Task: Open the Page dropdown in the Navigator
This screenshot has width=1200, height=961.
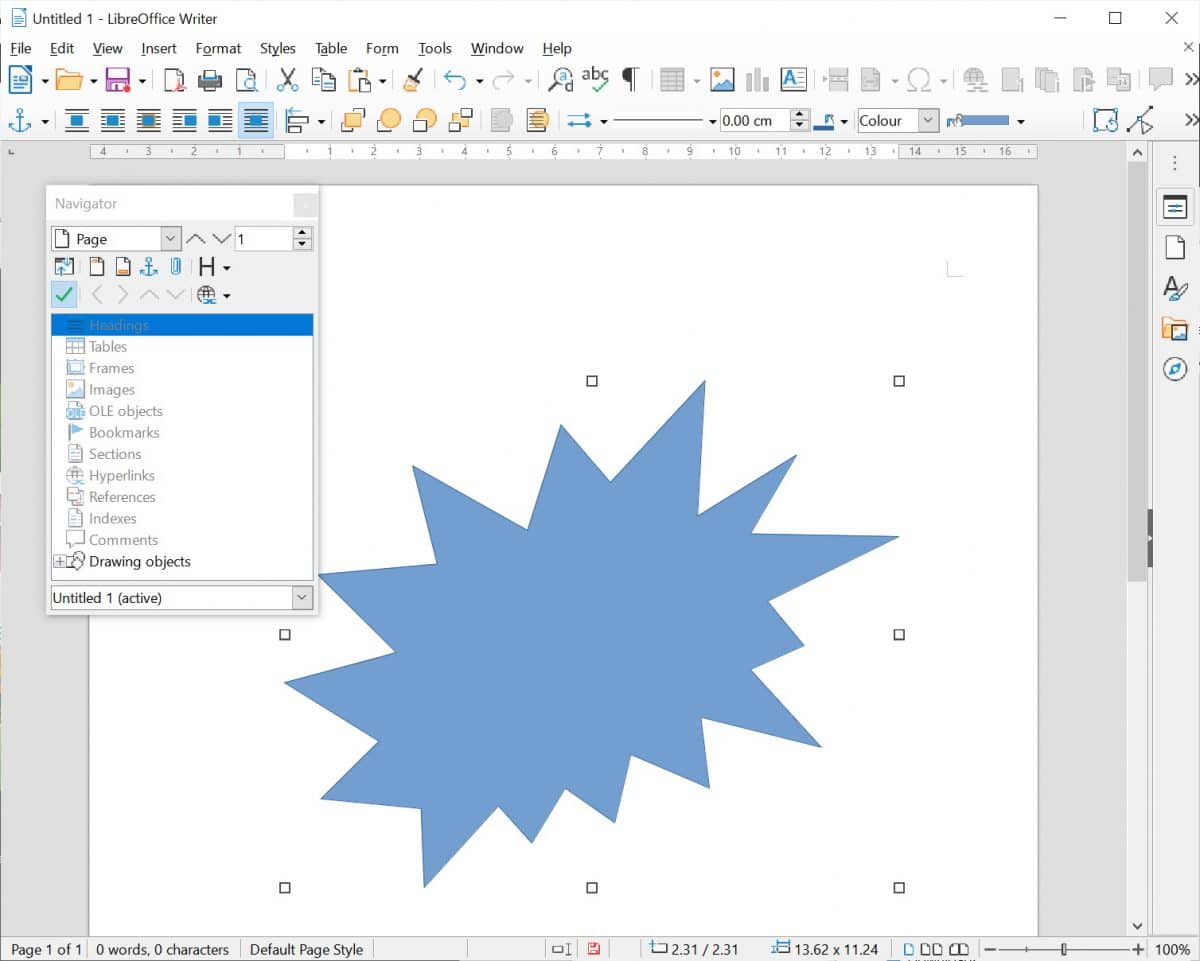Action: coord(169,238)
